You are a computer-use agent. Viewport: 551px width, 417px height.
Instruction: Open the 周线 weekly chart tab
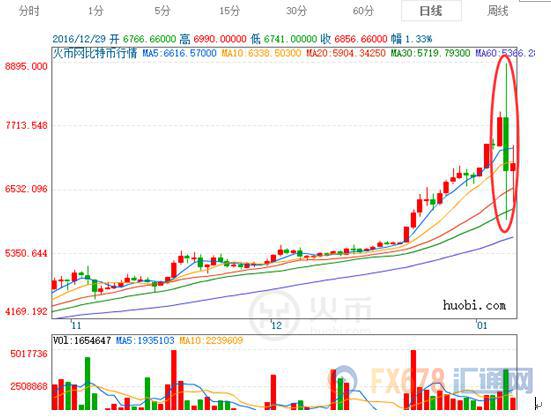498,11
